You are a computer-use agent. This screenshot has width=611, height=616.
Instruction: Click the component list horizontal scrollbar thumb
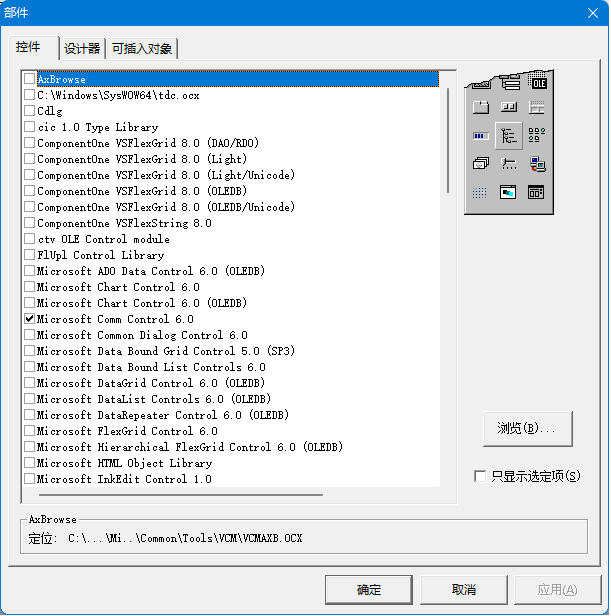pyautogui.click(x=181, y=495)
